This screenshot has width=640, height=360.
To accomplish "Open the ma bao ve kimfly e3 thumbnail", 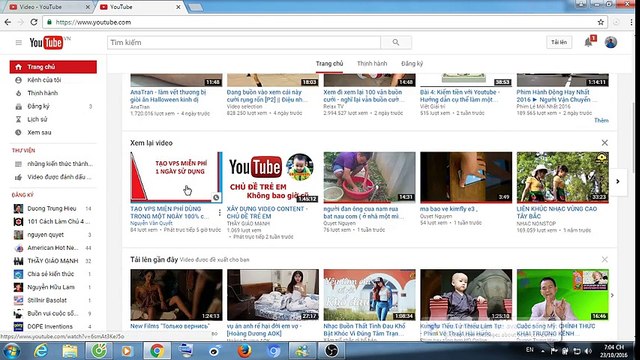I will [x=466, y=177].
